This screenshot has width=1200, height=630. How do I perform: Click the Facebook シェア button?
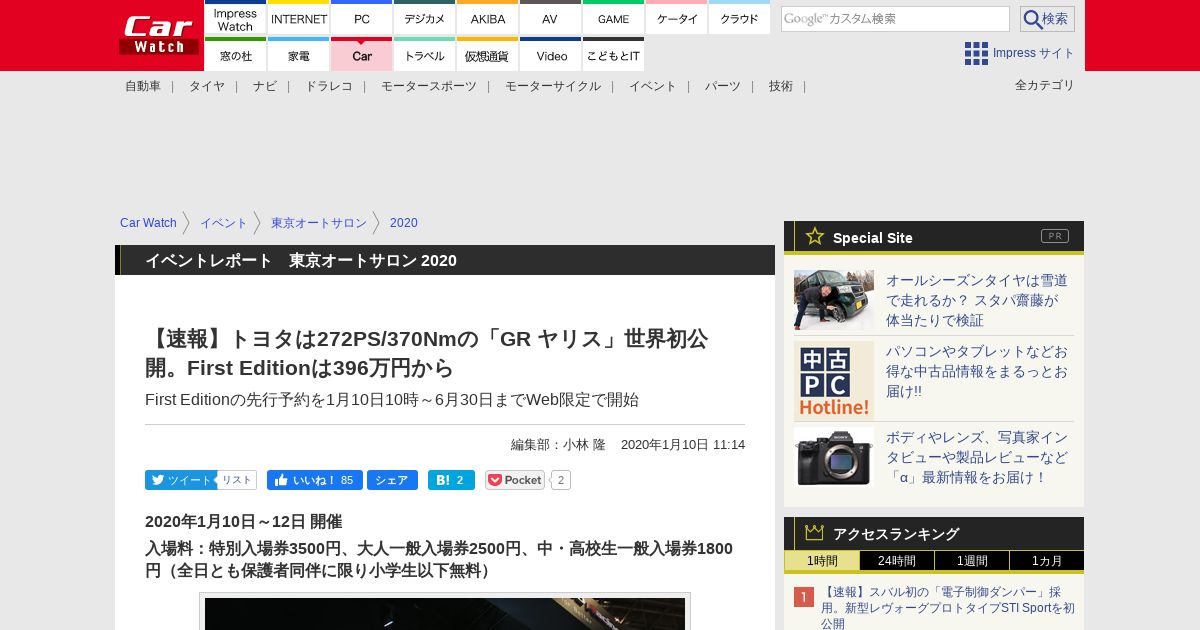tap(392, 480)
